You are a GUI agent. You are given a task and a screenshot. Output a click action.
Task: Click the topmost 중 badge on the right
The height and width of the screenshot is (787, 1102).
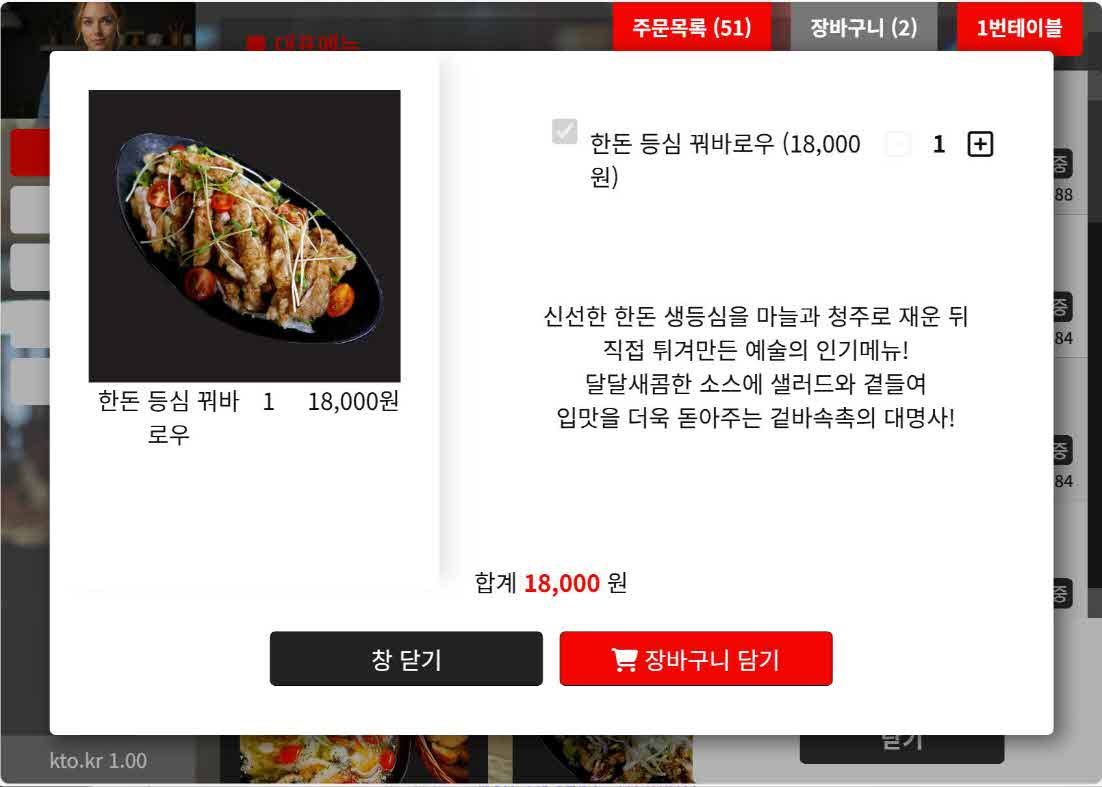point(1062,164)
